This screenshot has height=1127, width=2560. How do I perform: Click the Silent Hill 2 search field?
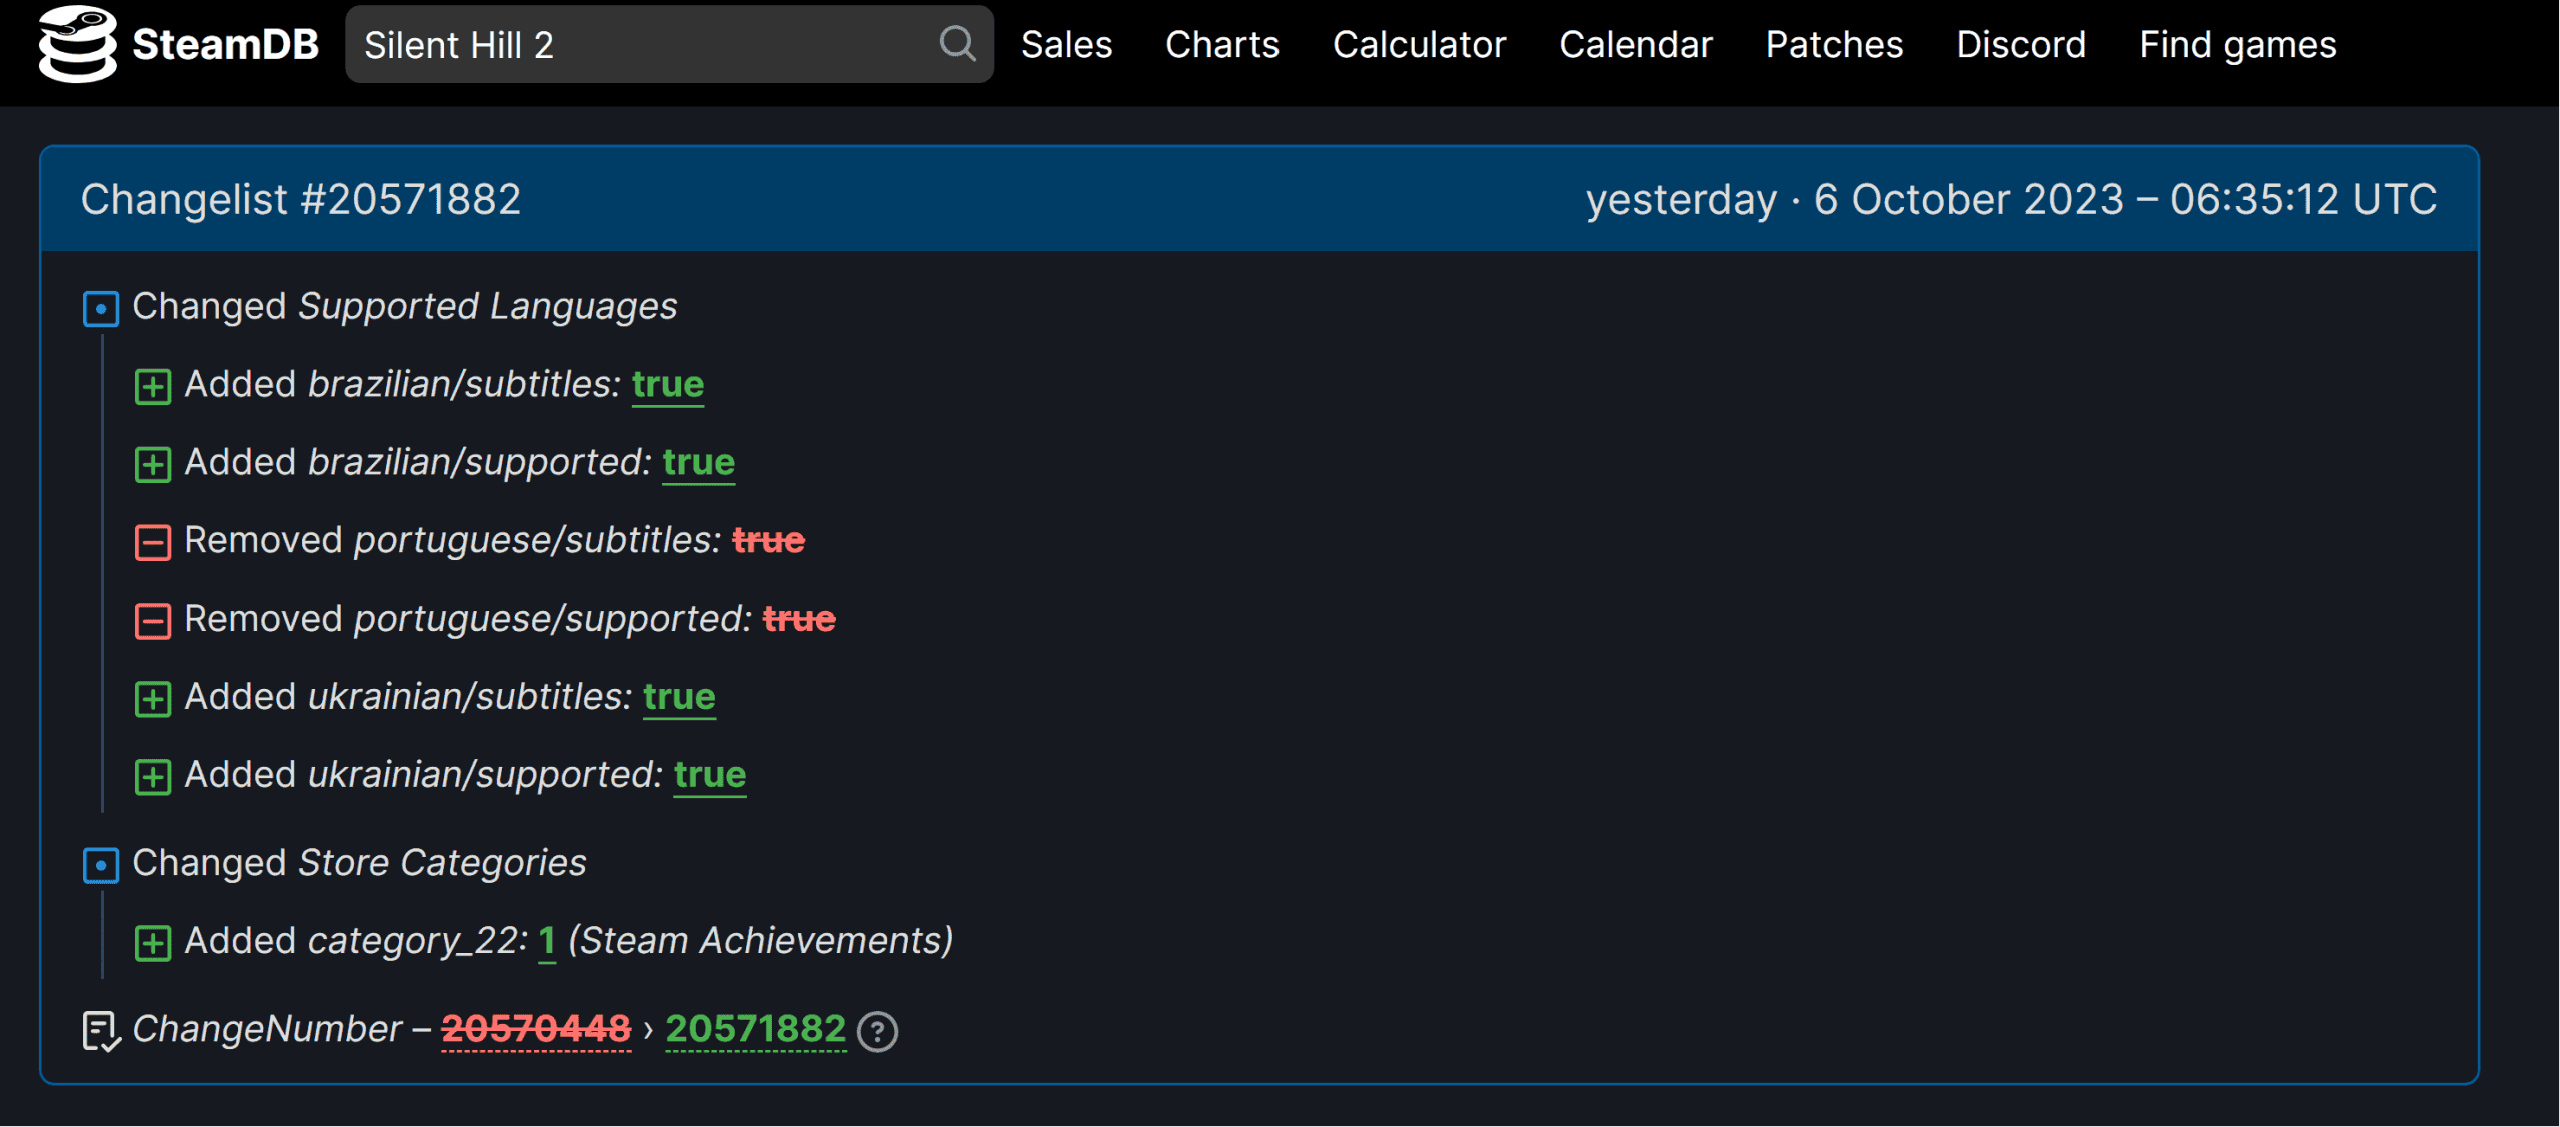click(x=640, y=45)
